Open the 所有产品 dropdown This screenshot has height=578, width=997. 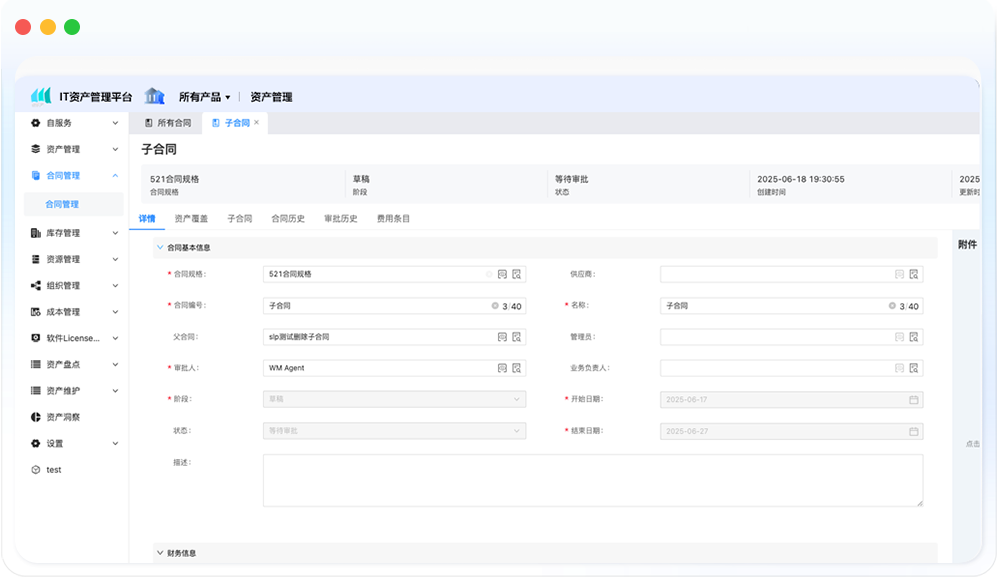pyautogui.click(x=204, y=97)
